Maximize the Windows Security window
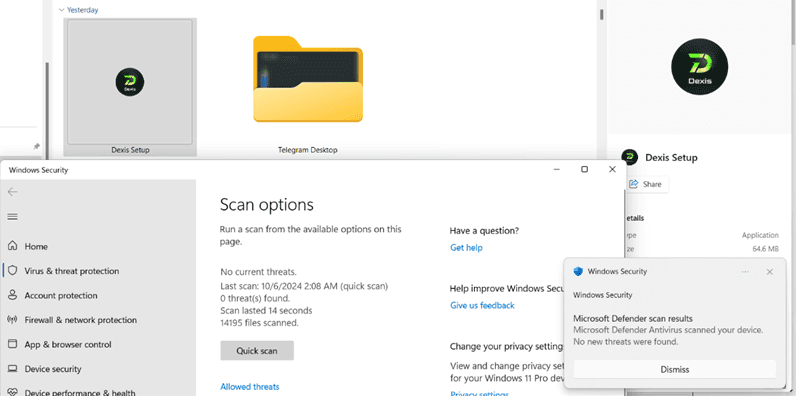The width and height of the screenshot is (796, 396). 584,170
